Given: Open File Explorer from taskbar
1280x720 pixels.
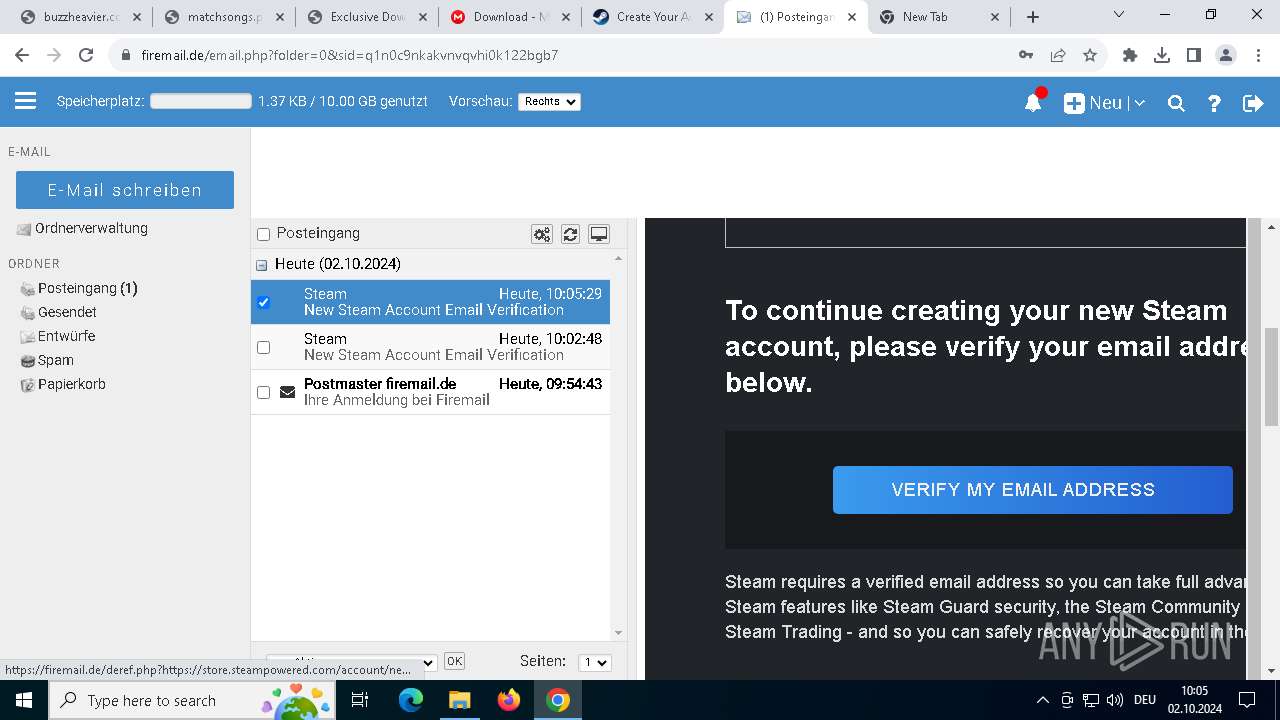Looking at the screenshot, I should coord(459,700).
